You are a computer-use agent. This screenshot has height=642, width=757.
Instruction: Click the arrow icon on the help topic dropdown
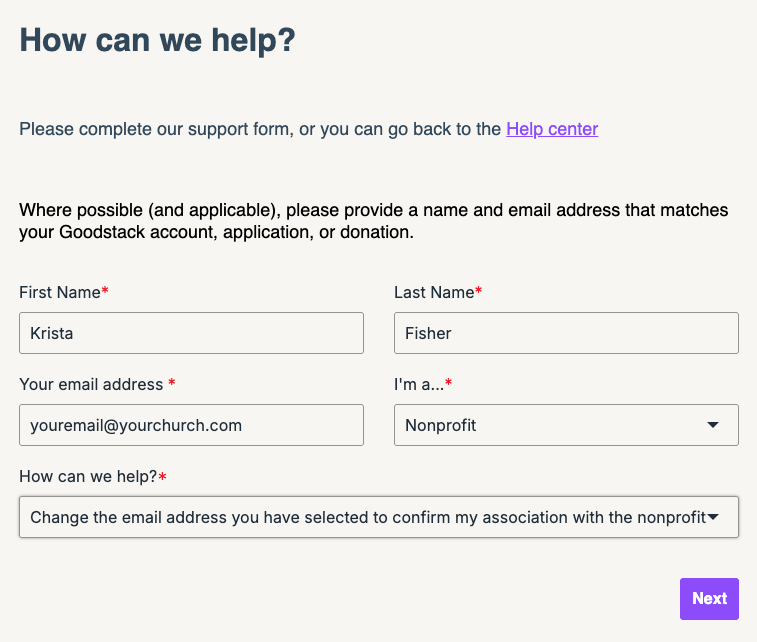(714, 517)
